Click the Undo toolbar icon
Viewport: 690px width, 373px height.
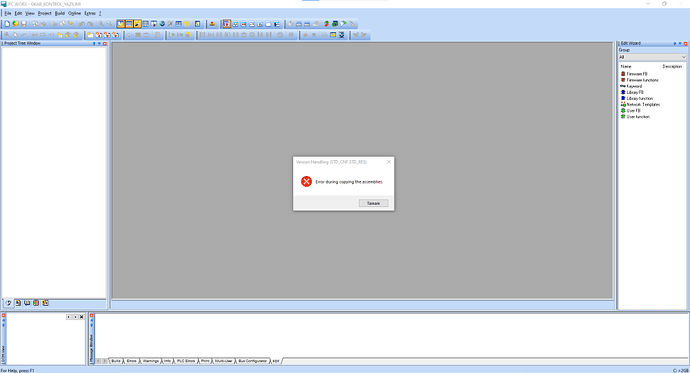[x=82, y=24]
